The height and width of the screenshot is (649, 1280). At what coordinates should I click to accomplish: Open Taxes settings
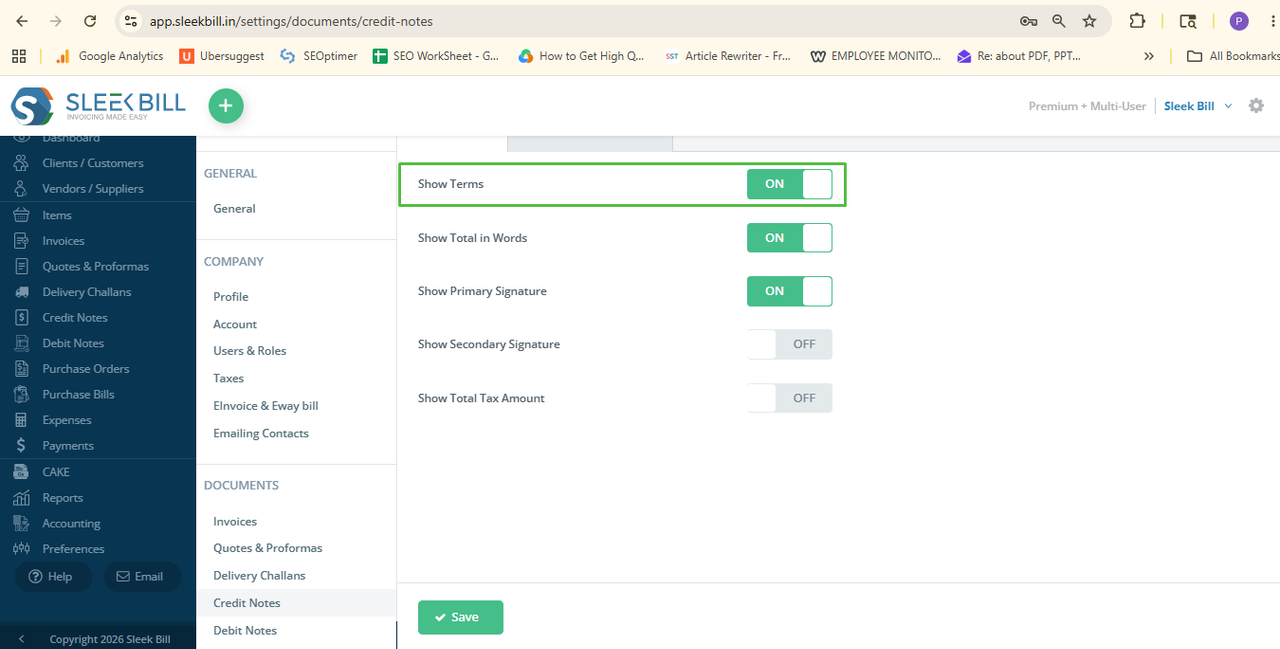click(x=229, y=378)
